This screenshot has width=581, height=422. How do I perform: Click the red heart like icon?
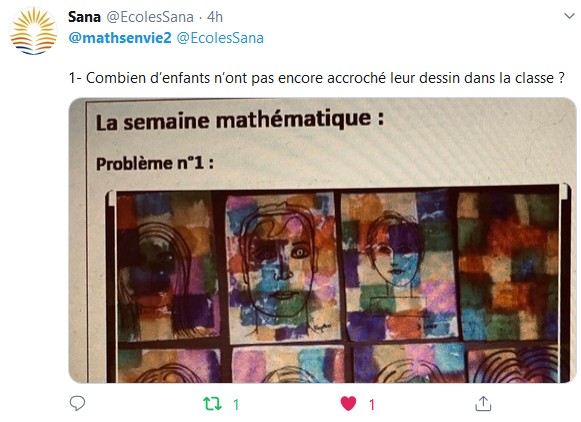(348, 403)
